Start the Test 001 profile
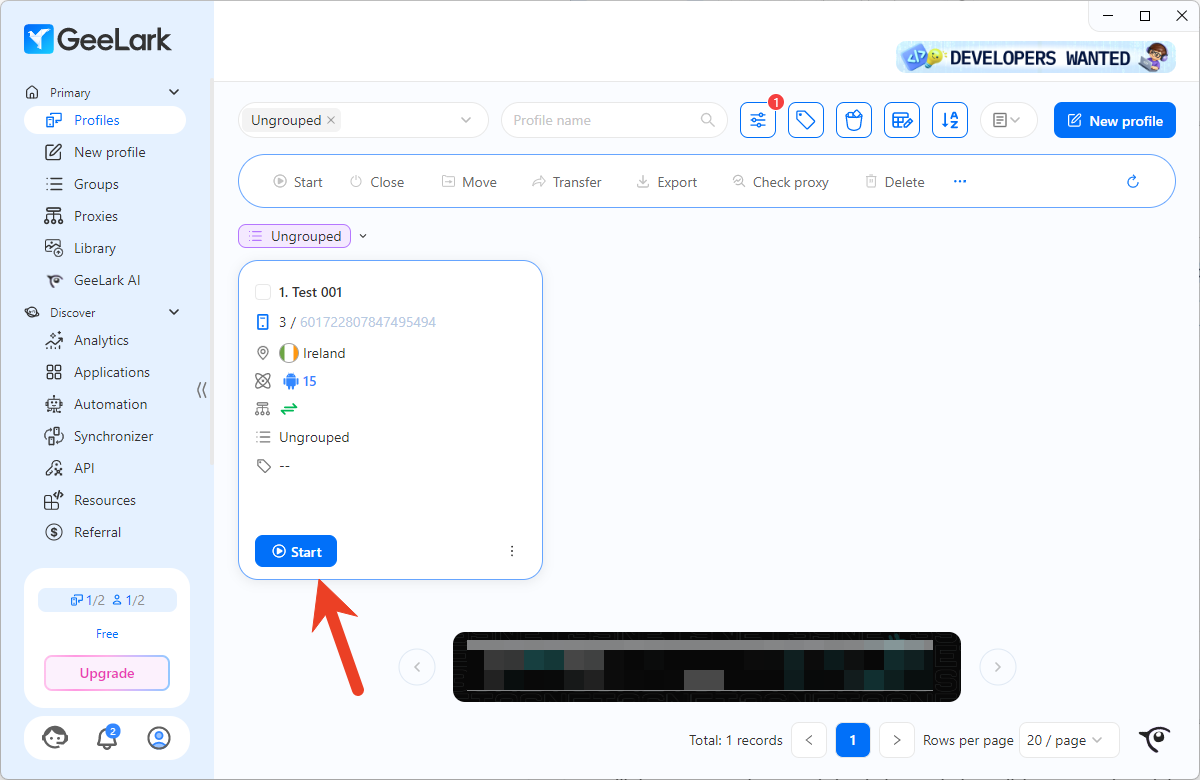This screenshot has height=780, width=1200. pos(296,551)
